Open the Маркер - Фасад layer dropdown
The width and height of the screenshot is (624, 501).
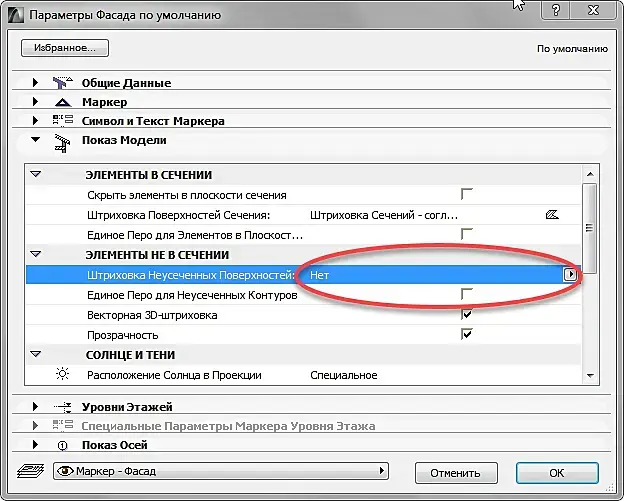pos(382,471)
